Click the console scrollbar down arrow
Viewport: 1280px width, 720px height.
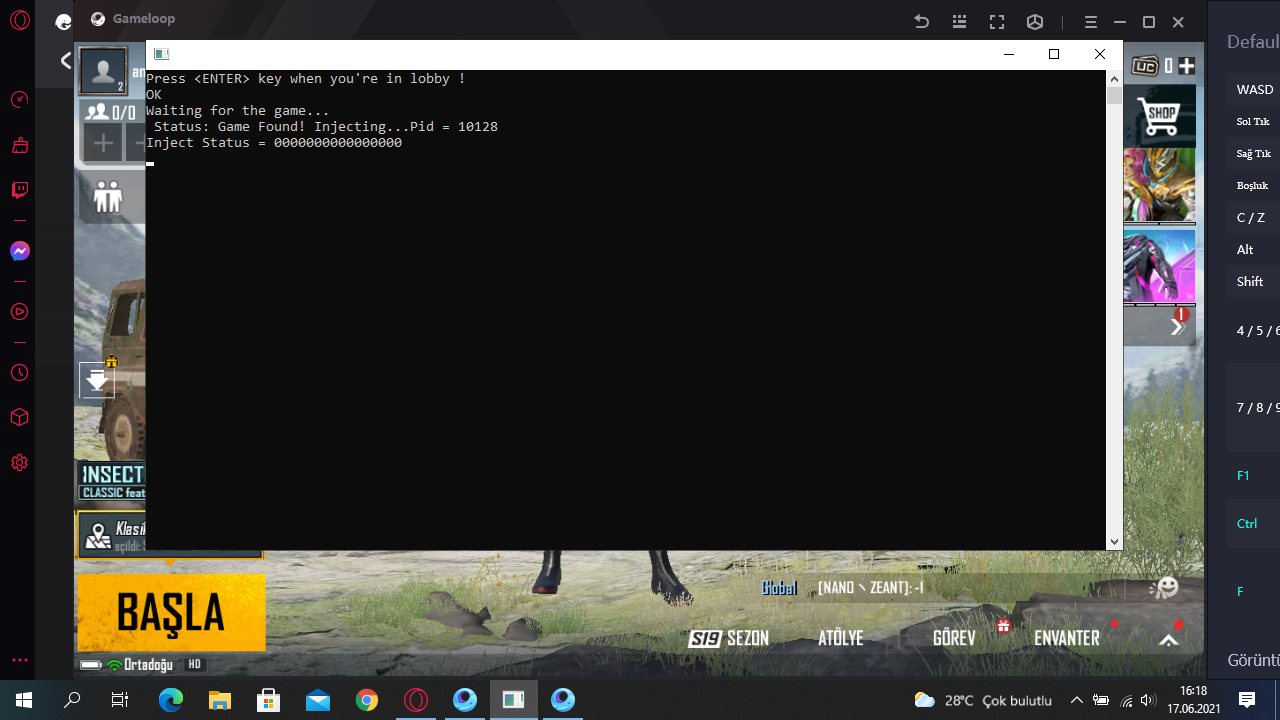pyautogui.click(x=1114, y=542)
